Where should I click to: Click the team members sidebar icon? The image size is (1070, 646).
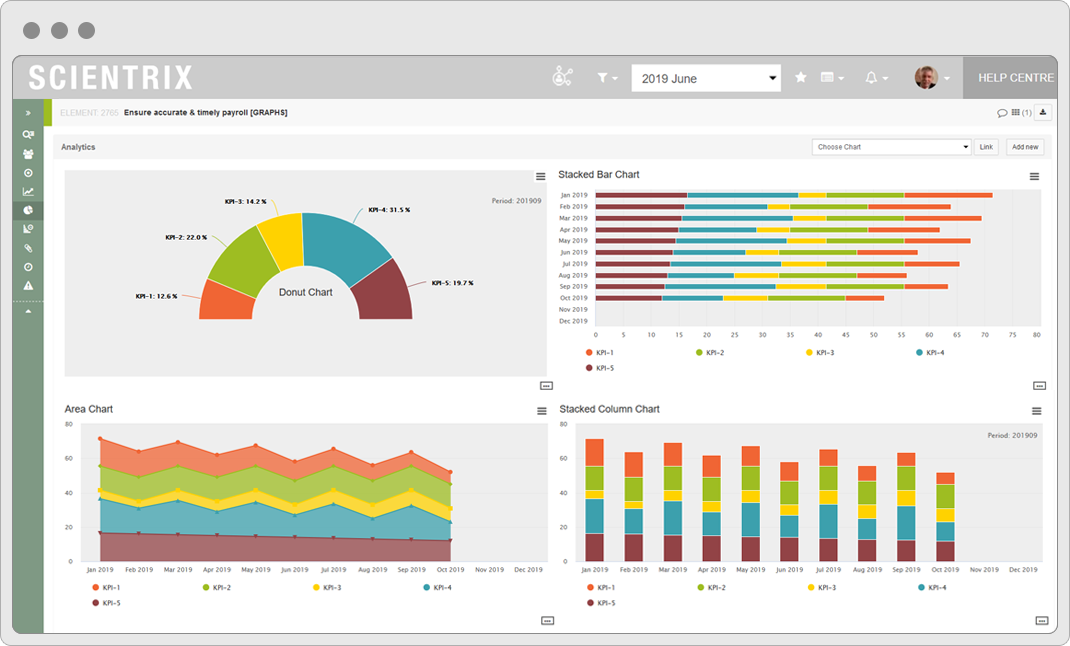28,154
